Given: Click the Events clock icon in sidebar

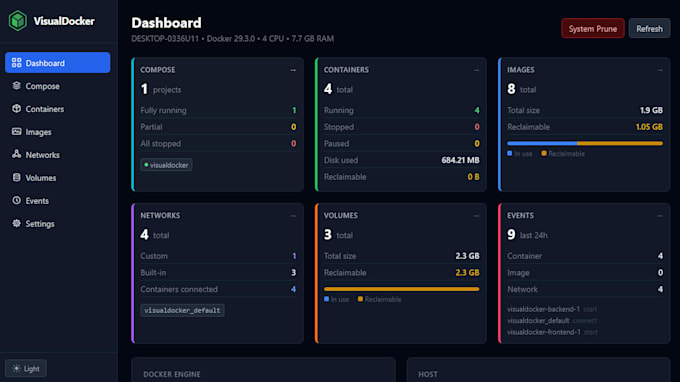Looking at the screenshot, I should [16, 200].
